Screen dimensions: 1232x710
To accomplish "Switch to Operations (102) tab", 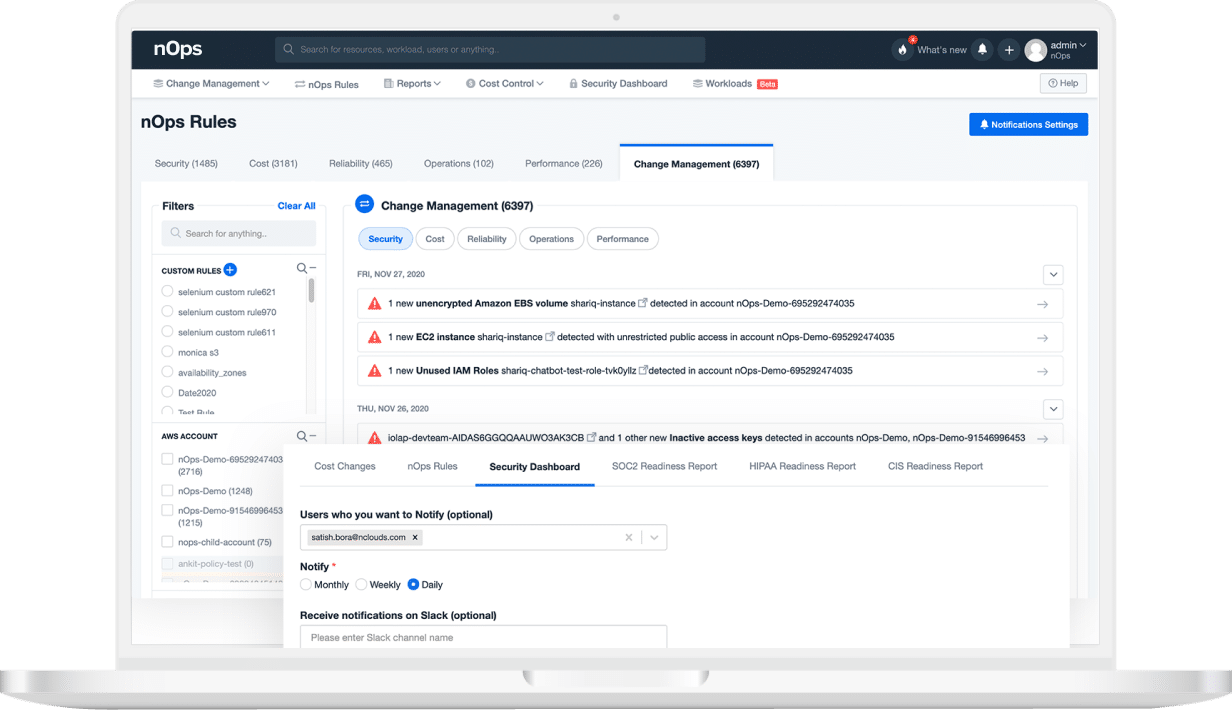I will tap(459, 163).
